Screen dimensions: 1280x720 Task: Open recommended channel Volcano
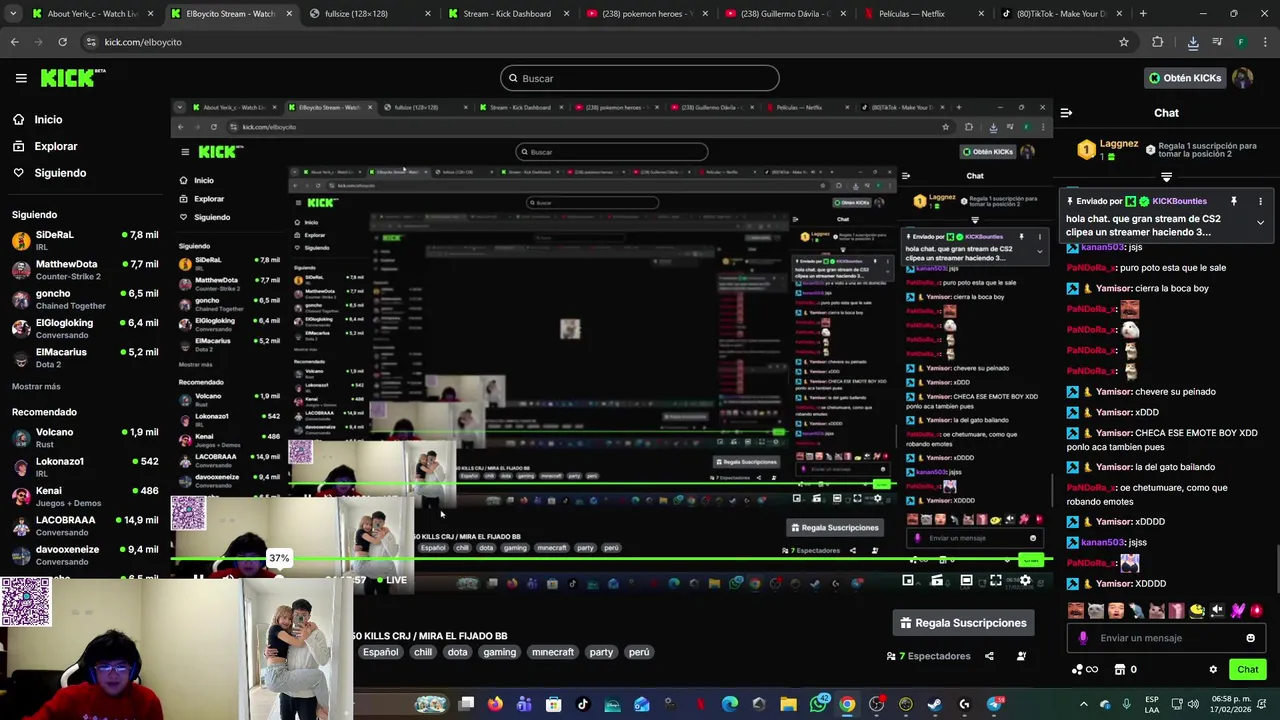(85, 437)
